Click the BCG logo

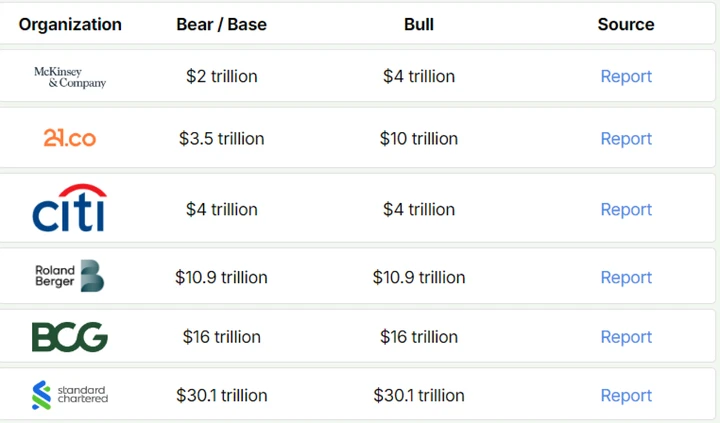tap(70, 337)
